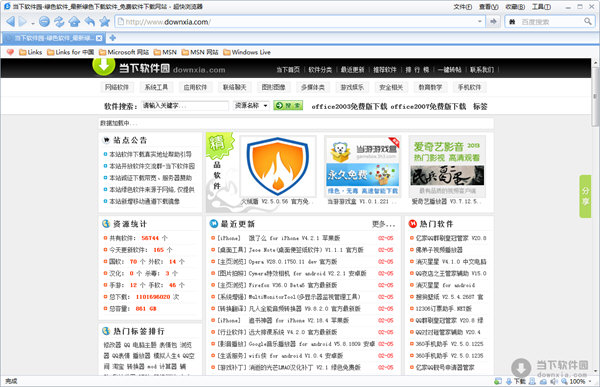600x387 pixels.
Task: Click the favorites star icon in toolbar
Action: [104, 21]
